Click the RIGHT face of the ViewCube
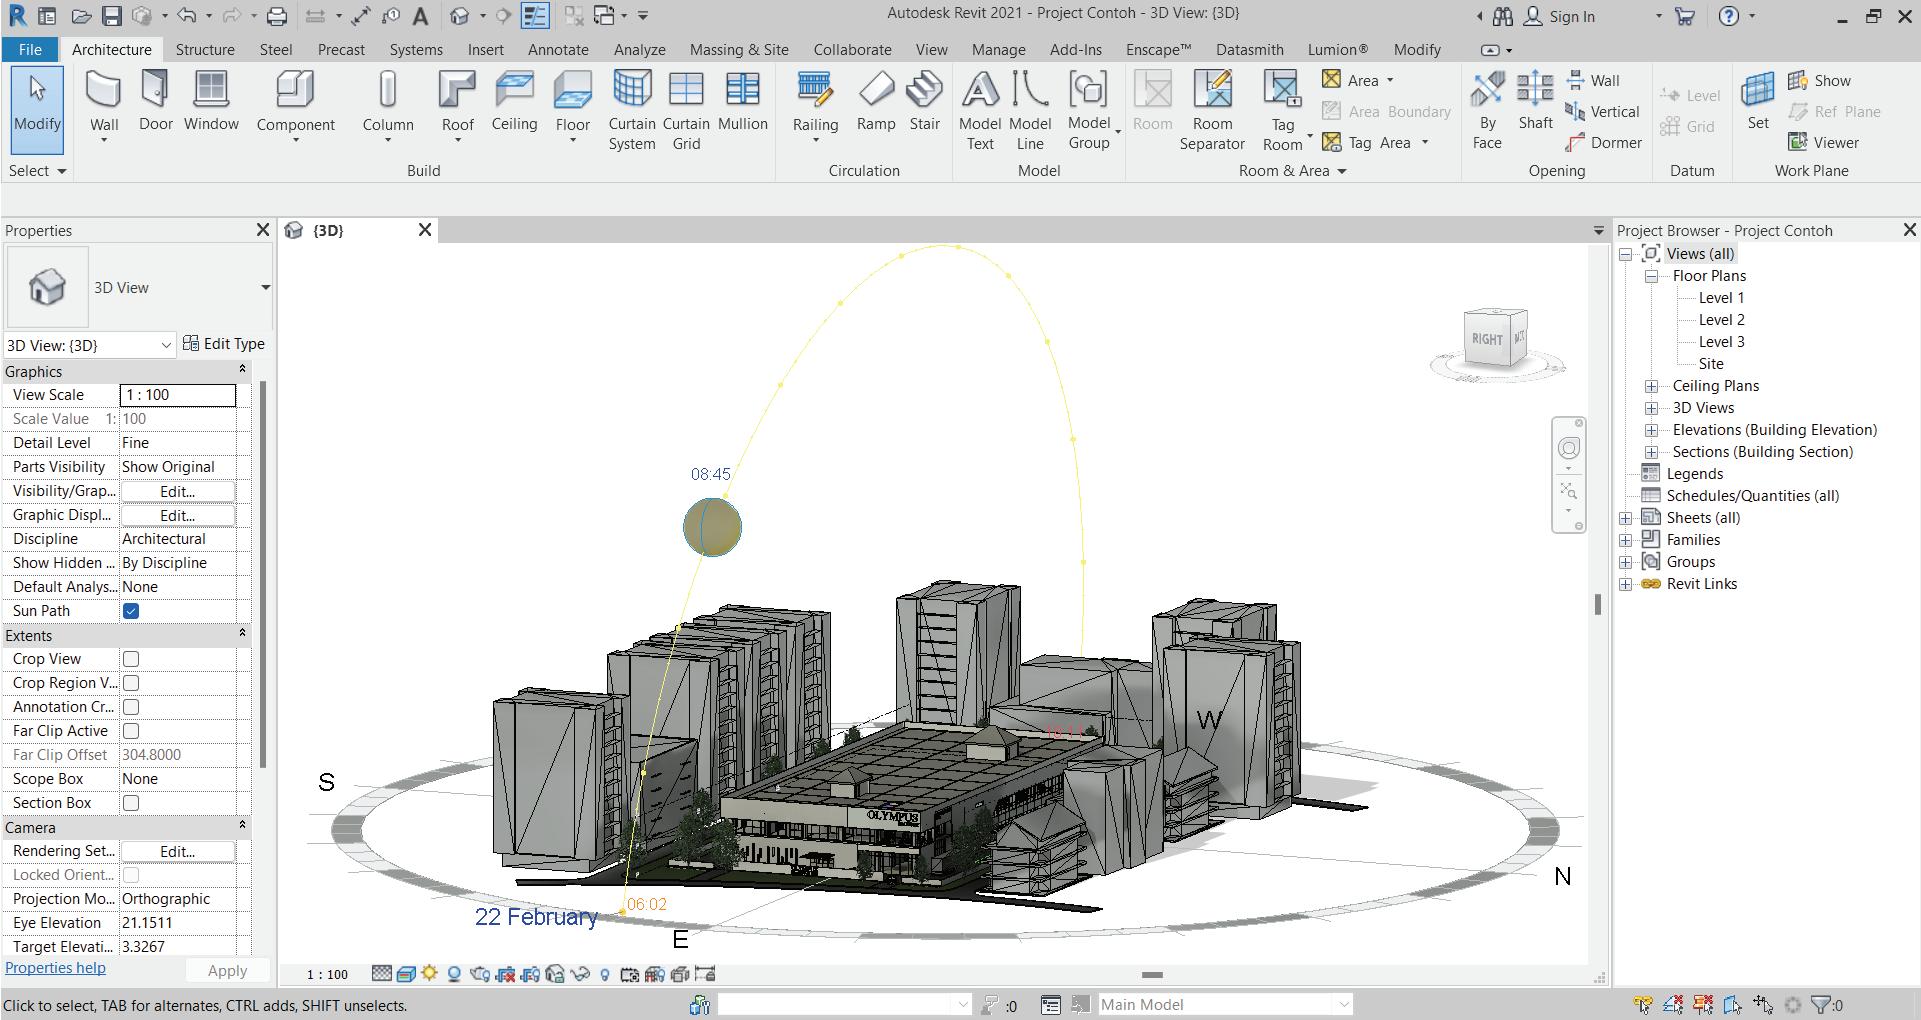 click(x=1486, y=339)
